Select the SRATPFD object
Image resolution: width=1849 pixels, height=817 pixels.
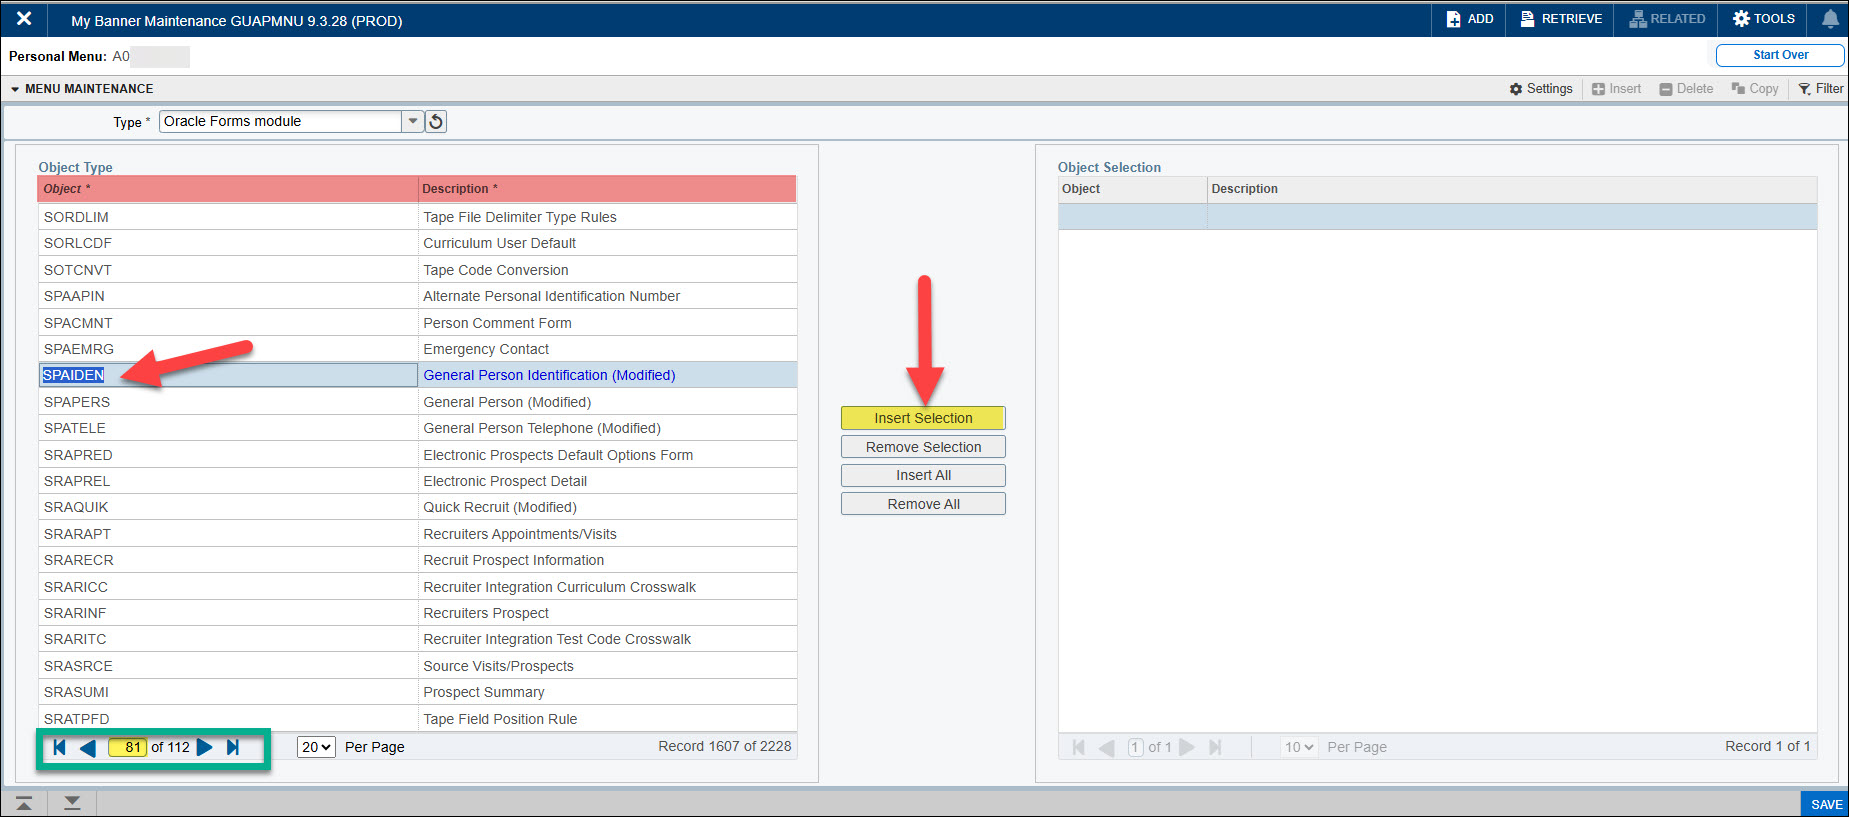pos(228,719)
